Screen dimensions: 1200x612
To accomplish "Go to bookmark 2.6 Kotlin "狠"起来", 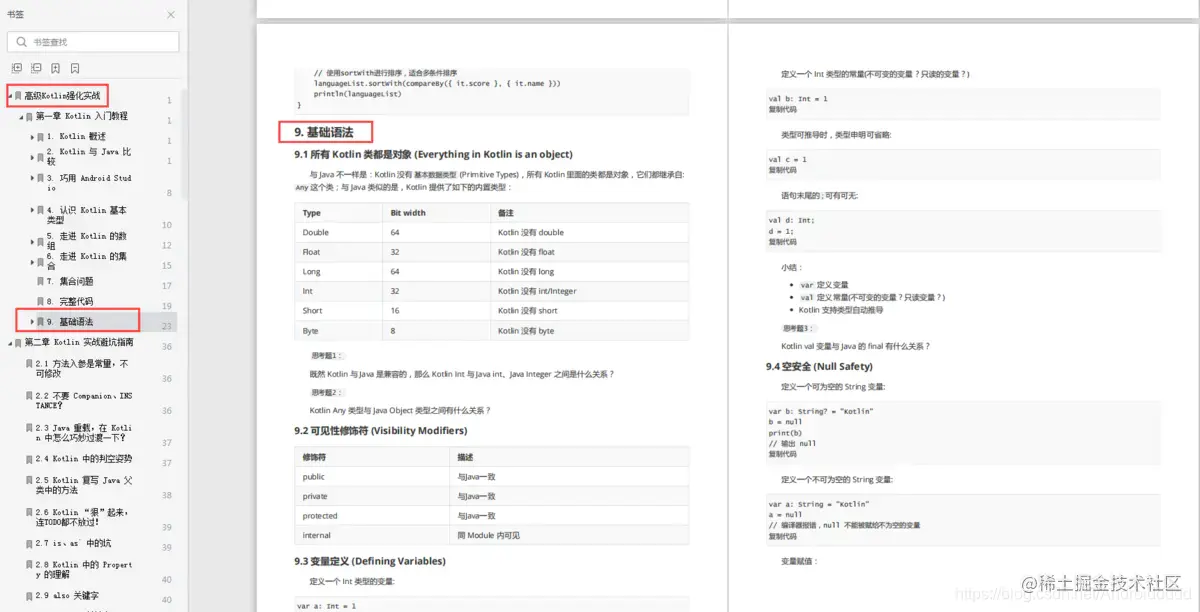I will point(82,517).
